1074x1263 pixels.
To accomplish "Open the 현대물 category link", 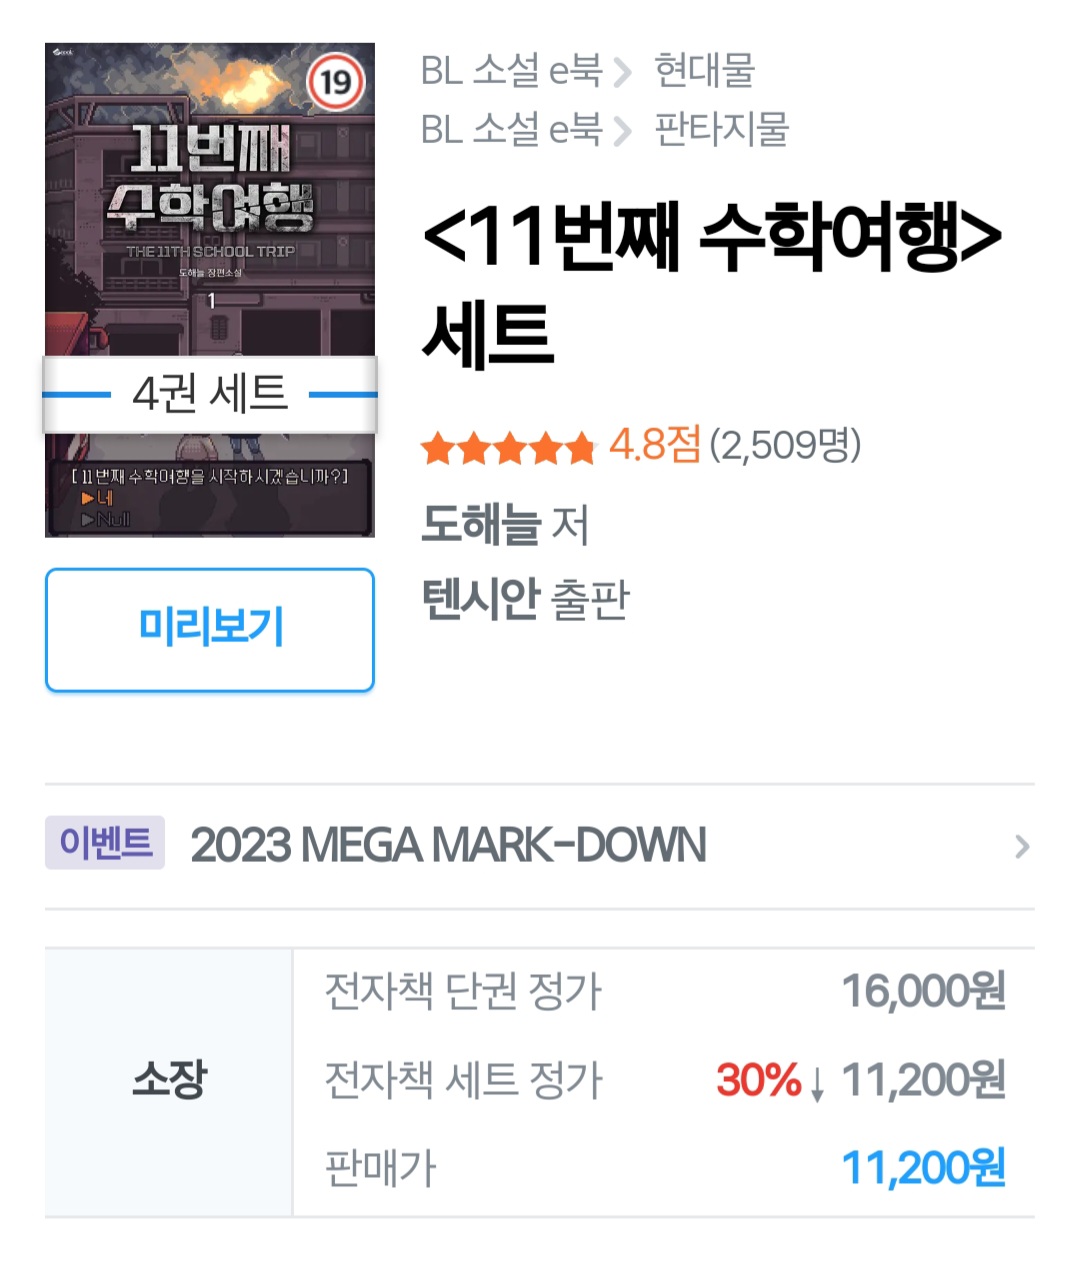I will [704, 70].
